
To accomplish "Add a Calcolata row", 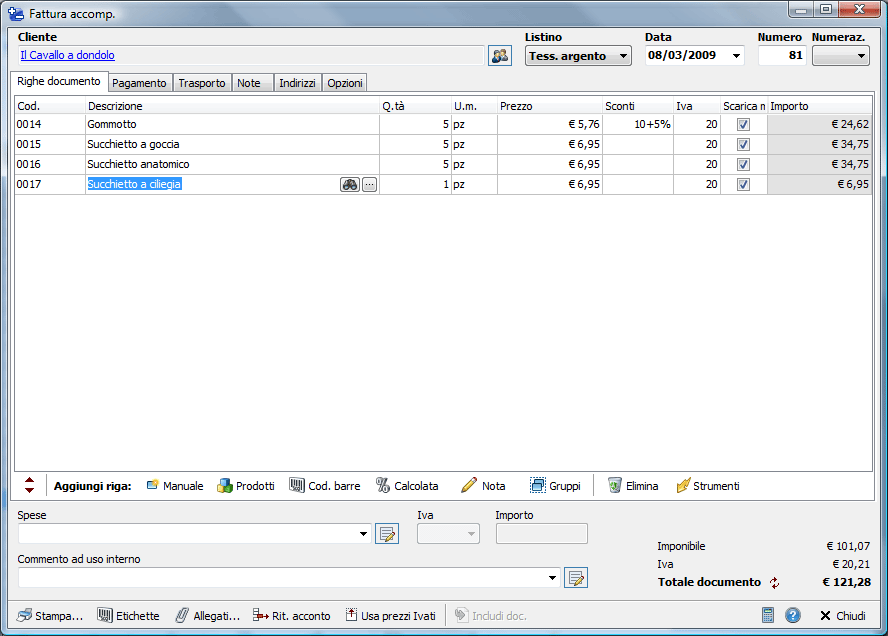I will tap(407, 486).
